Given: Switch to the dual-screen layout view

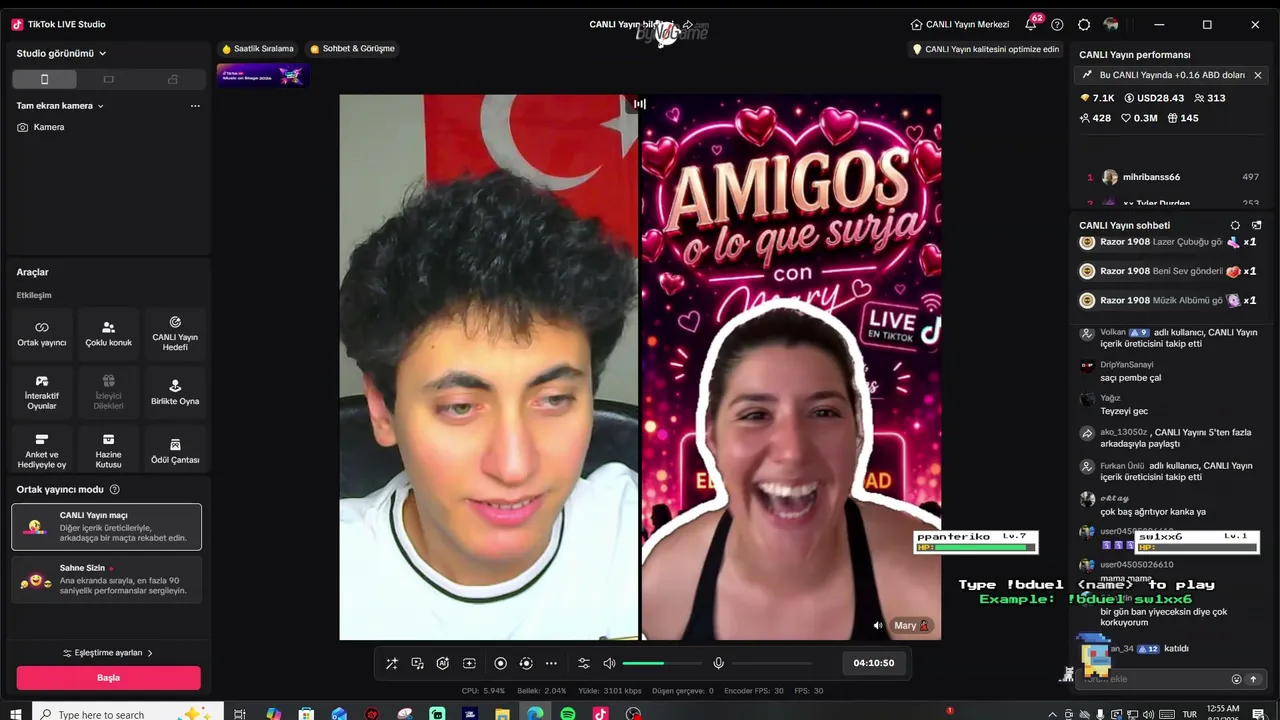Looking at the screenshot, I should (x=173, y=79).
